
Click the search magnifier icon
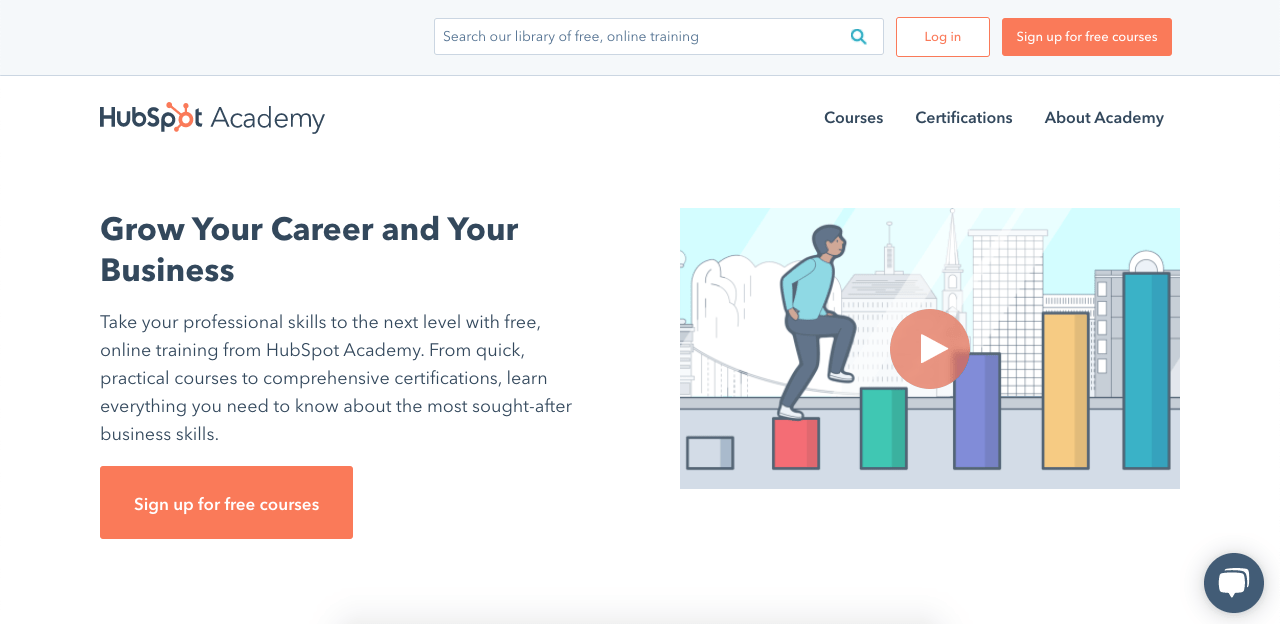[858, 37]
